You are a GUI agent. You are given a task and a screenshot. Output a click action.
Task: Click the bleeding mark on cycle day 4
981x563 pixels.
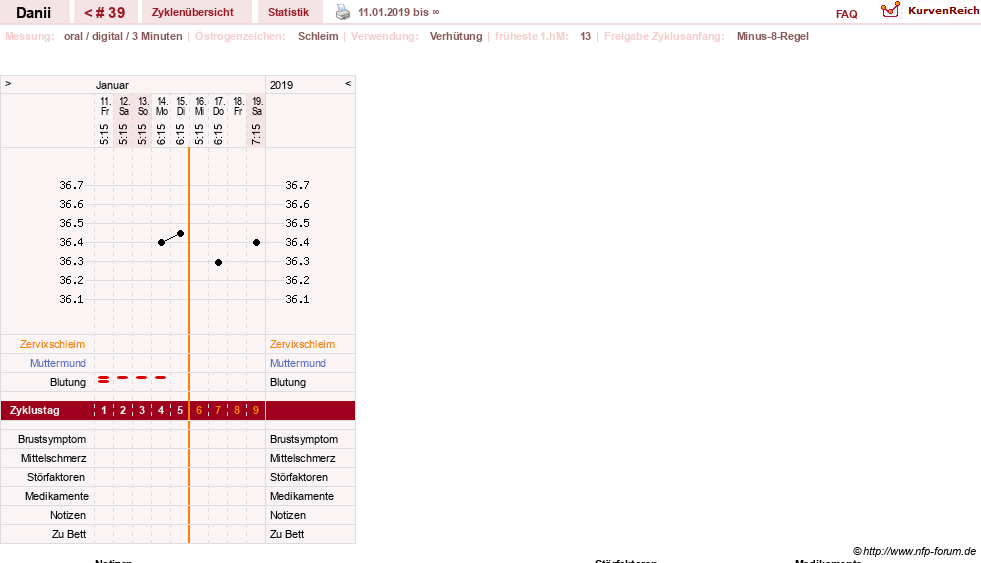click(161, 378)
